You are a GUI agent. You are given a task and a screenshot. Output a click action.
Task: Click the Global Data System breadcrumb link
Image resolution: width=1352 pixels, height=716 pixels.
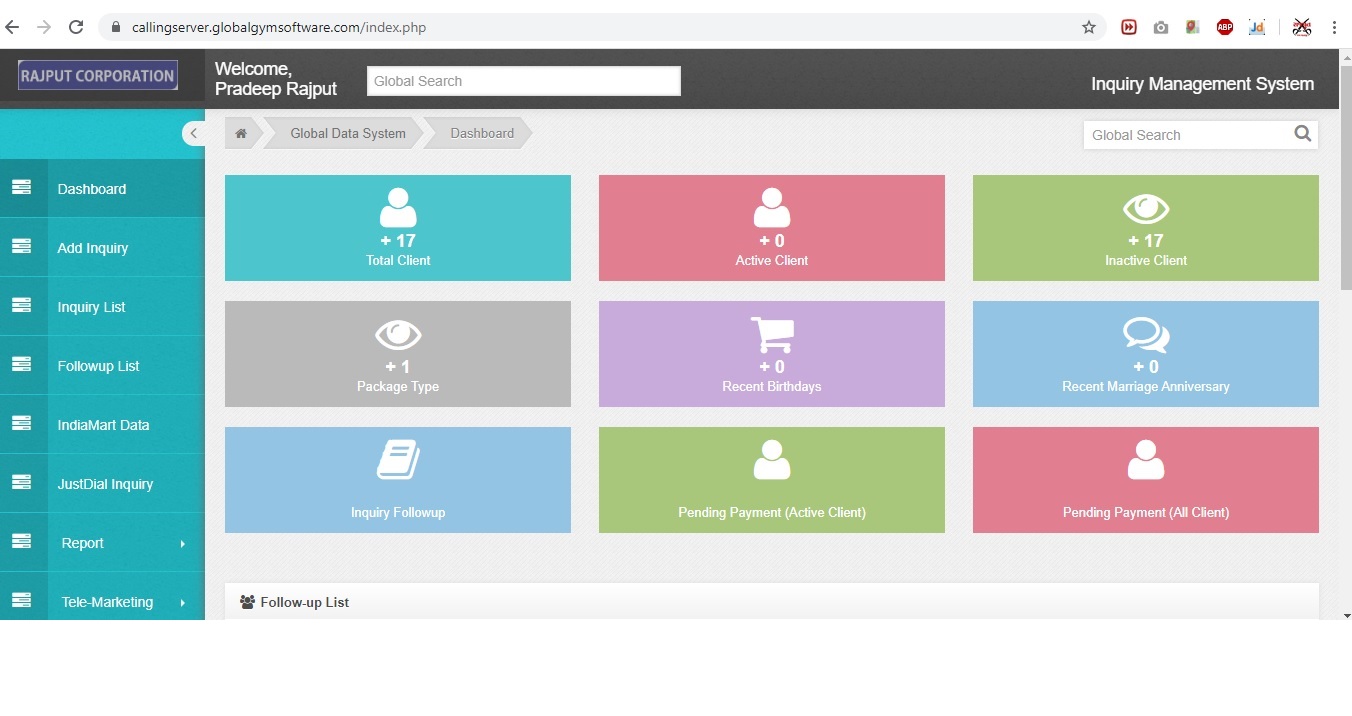tap(348, 134)
